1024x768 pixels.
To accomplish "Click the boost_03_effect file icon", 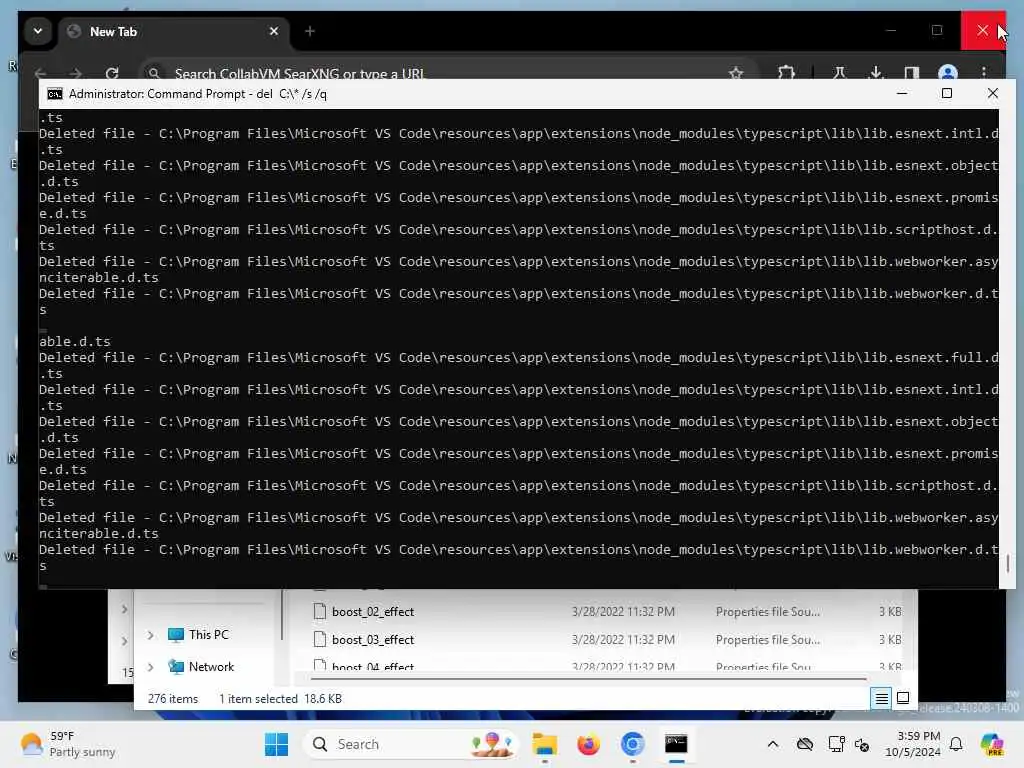I will [319, 639].
